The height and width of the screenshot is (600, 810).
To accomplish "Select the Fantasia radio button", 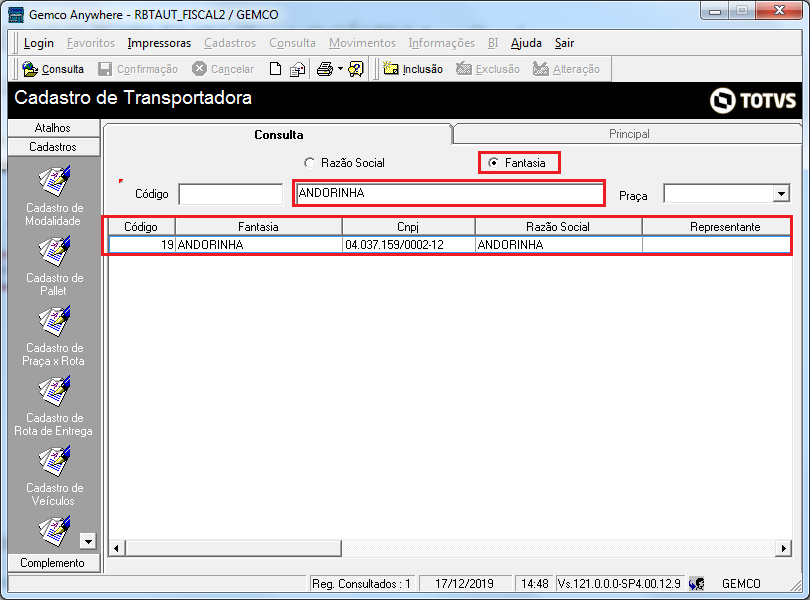I will pos(493,163).
